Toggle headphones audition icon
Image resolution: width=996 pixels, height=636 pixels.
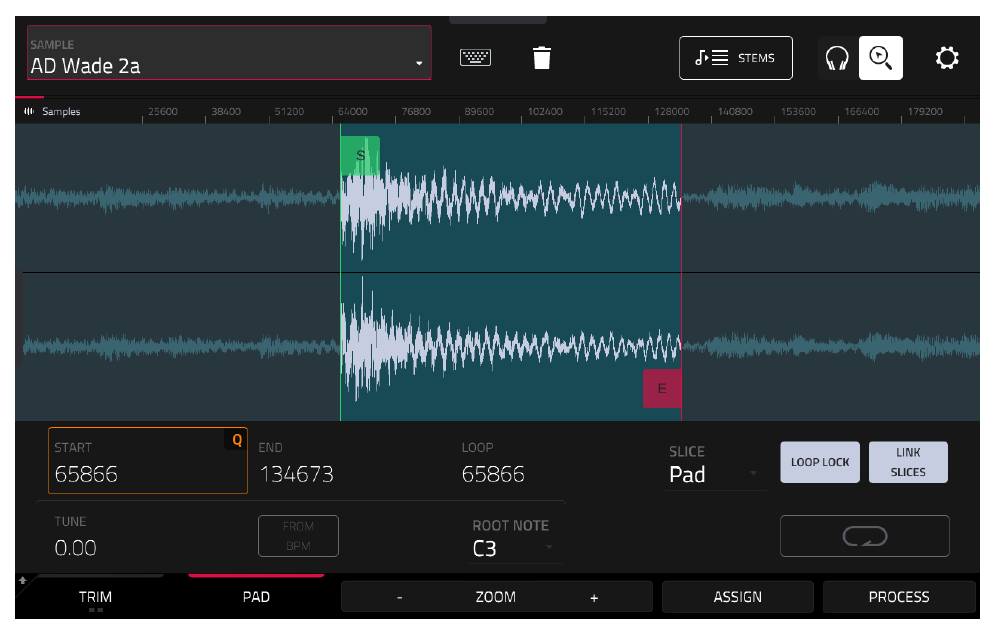(x=837, y=58)
